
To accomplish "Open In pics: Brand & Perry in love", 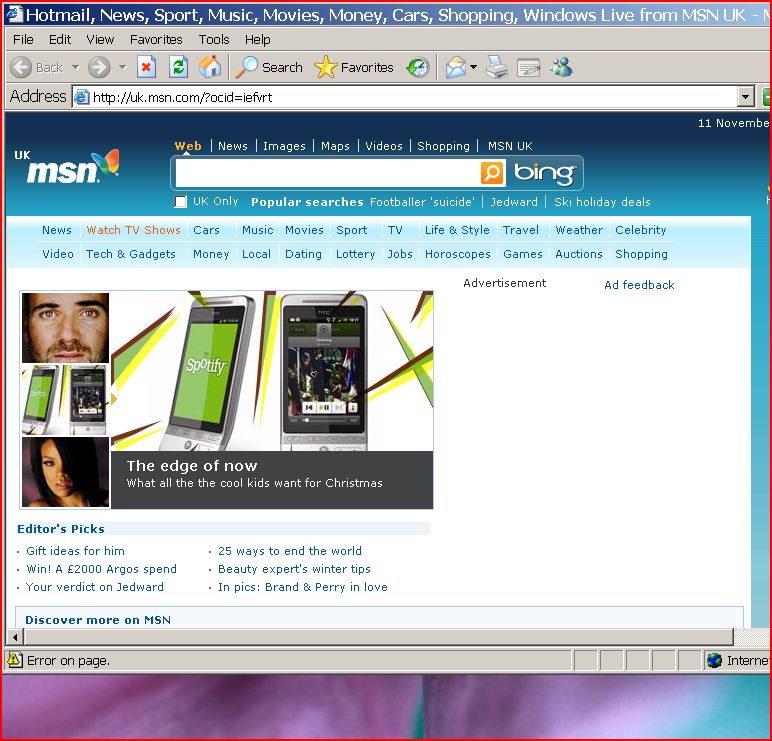I will tap(303, 587).
